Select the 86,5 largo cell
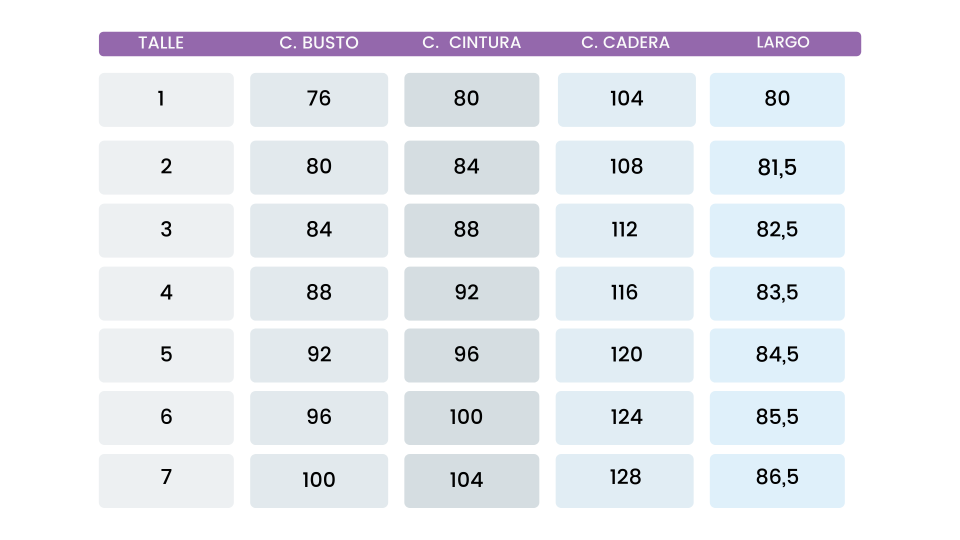 (777, 480)
